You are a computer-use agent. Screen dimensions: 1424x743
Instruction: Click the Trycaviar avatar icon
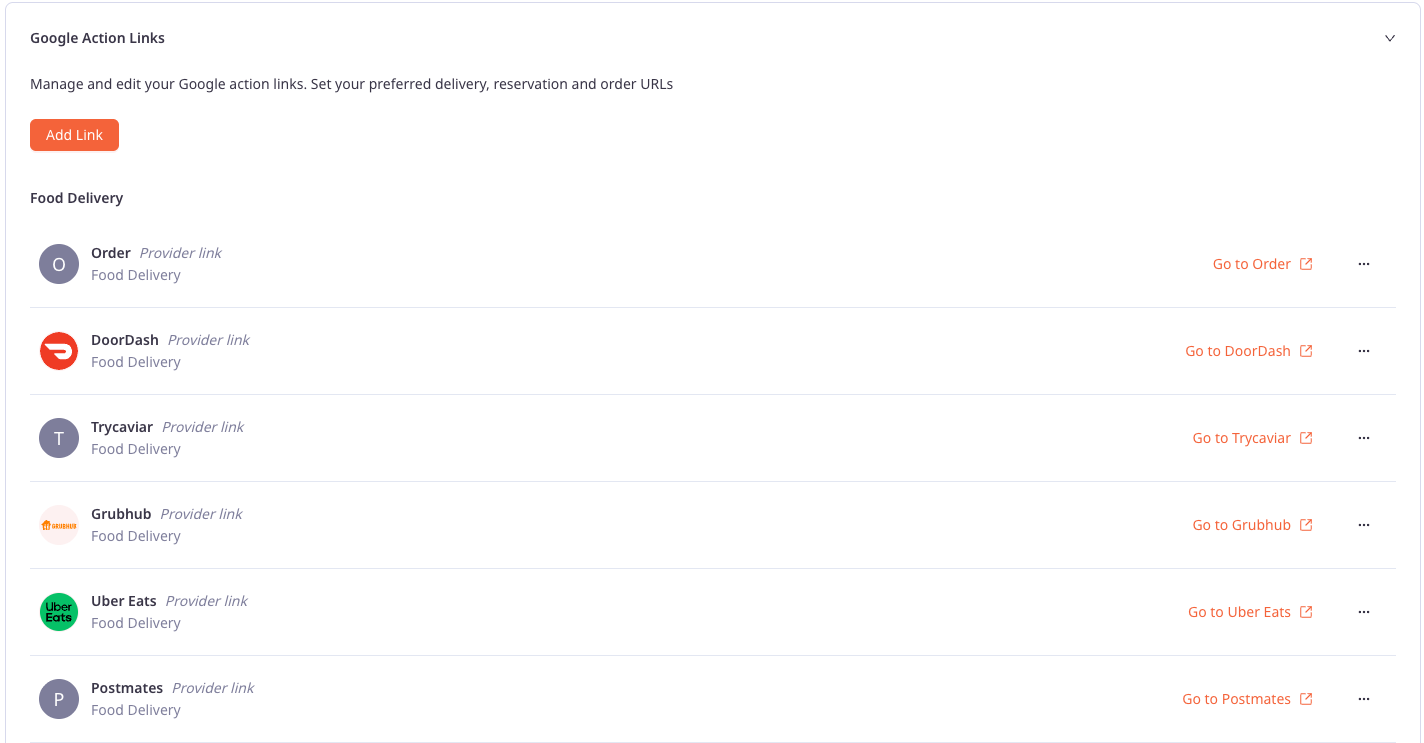(x=59, y=438)
